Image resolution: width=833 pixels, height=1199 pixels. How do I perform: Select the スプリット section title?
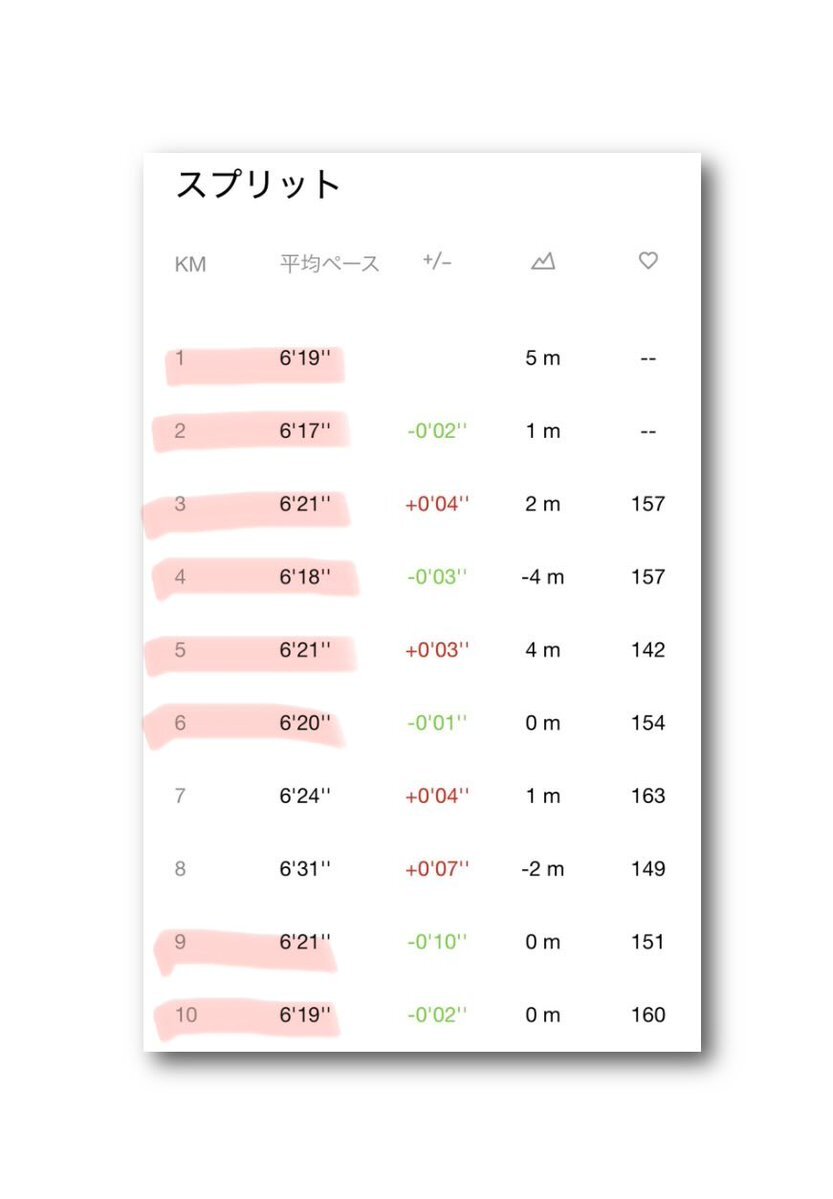click(x=259, y=185)
